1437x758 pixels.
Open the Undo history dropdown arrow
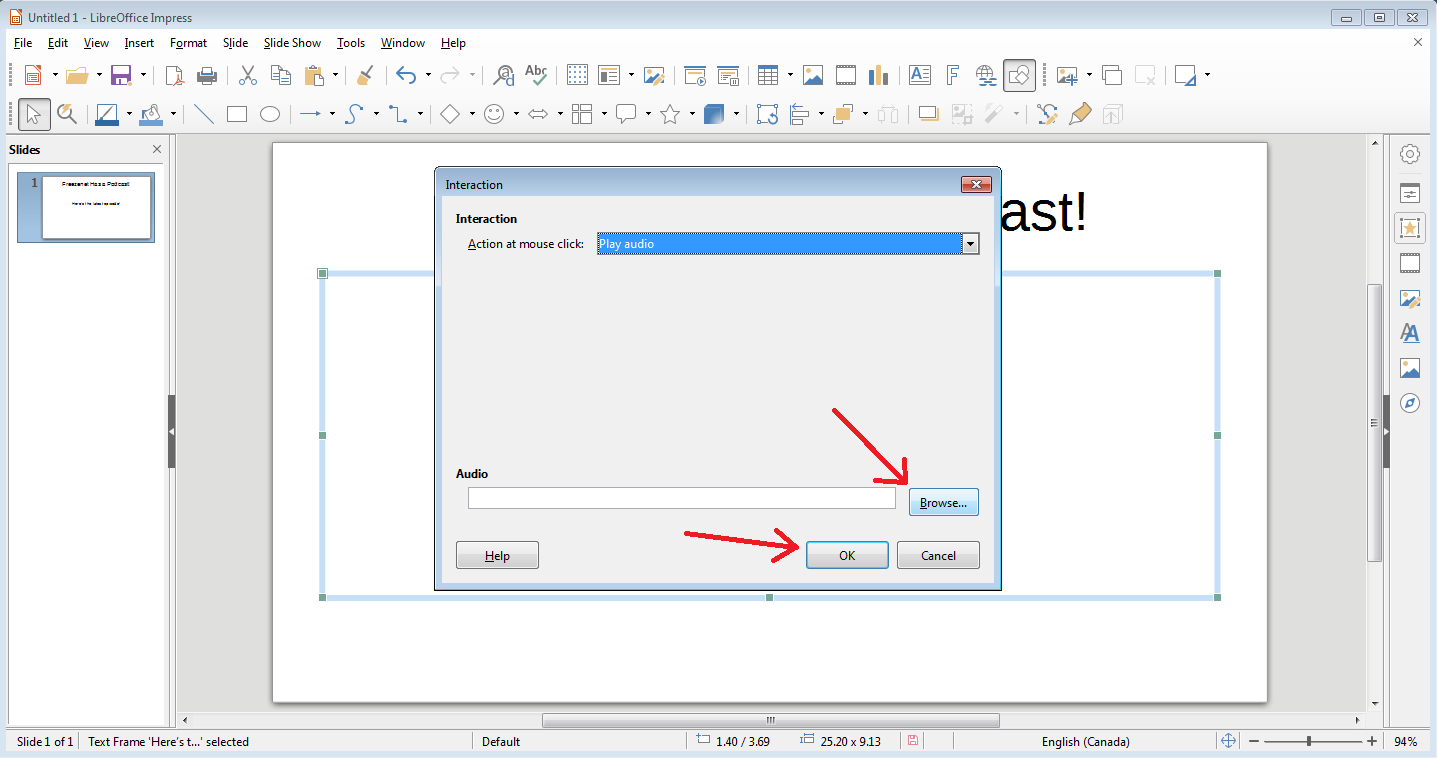point(428,75)
